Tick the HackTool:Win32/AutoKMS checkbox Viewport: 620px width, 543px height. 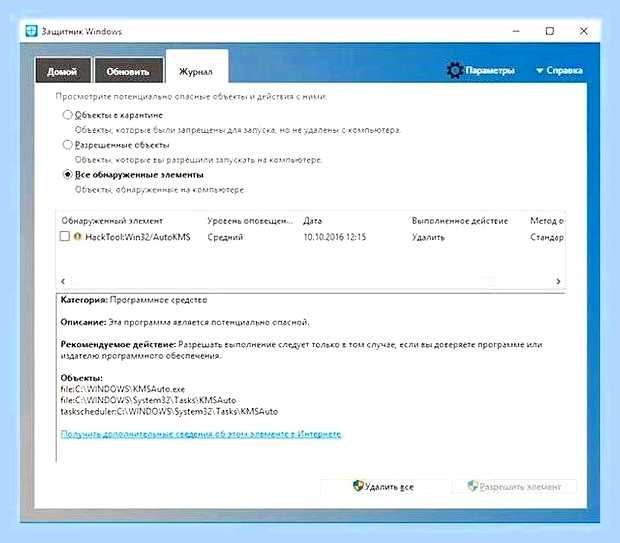(64, 236)
